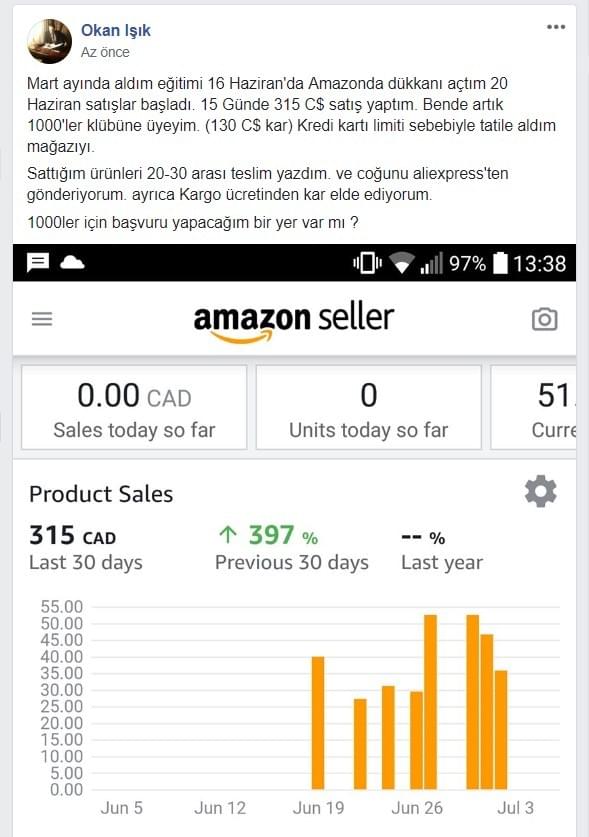Screen dimensions: 589x837
Task: Click the Jun 19 sales bar
Action: (x=318, y=723)
